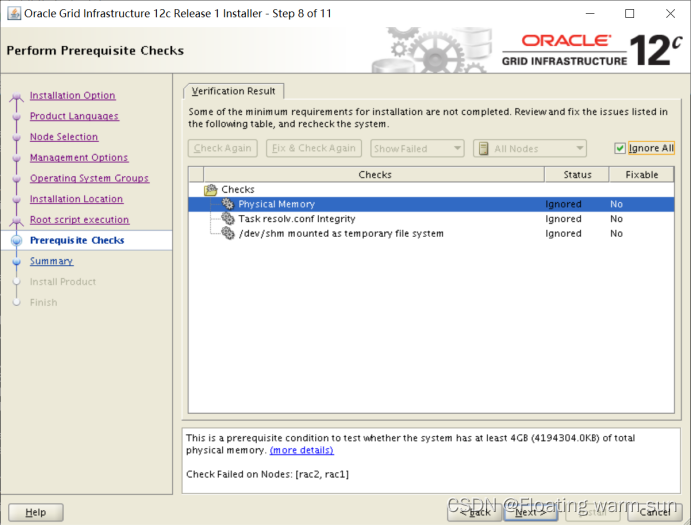Click the Fix & Check Again button
This screenshot has width=692, height=525.
coord(314,148)
